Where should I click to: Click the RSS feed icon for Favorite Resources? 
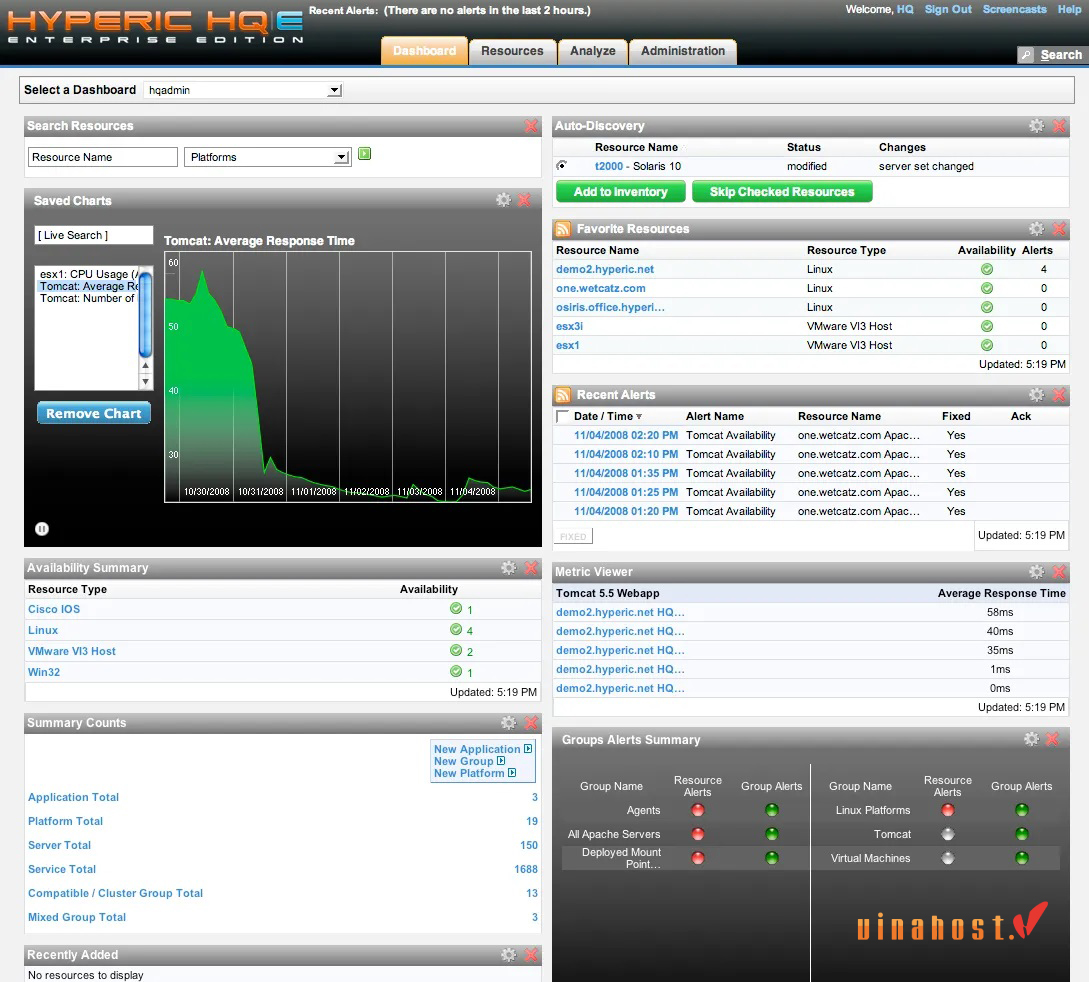[x=563, y=229]
